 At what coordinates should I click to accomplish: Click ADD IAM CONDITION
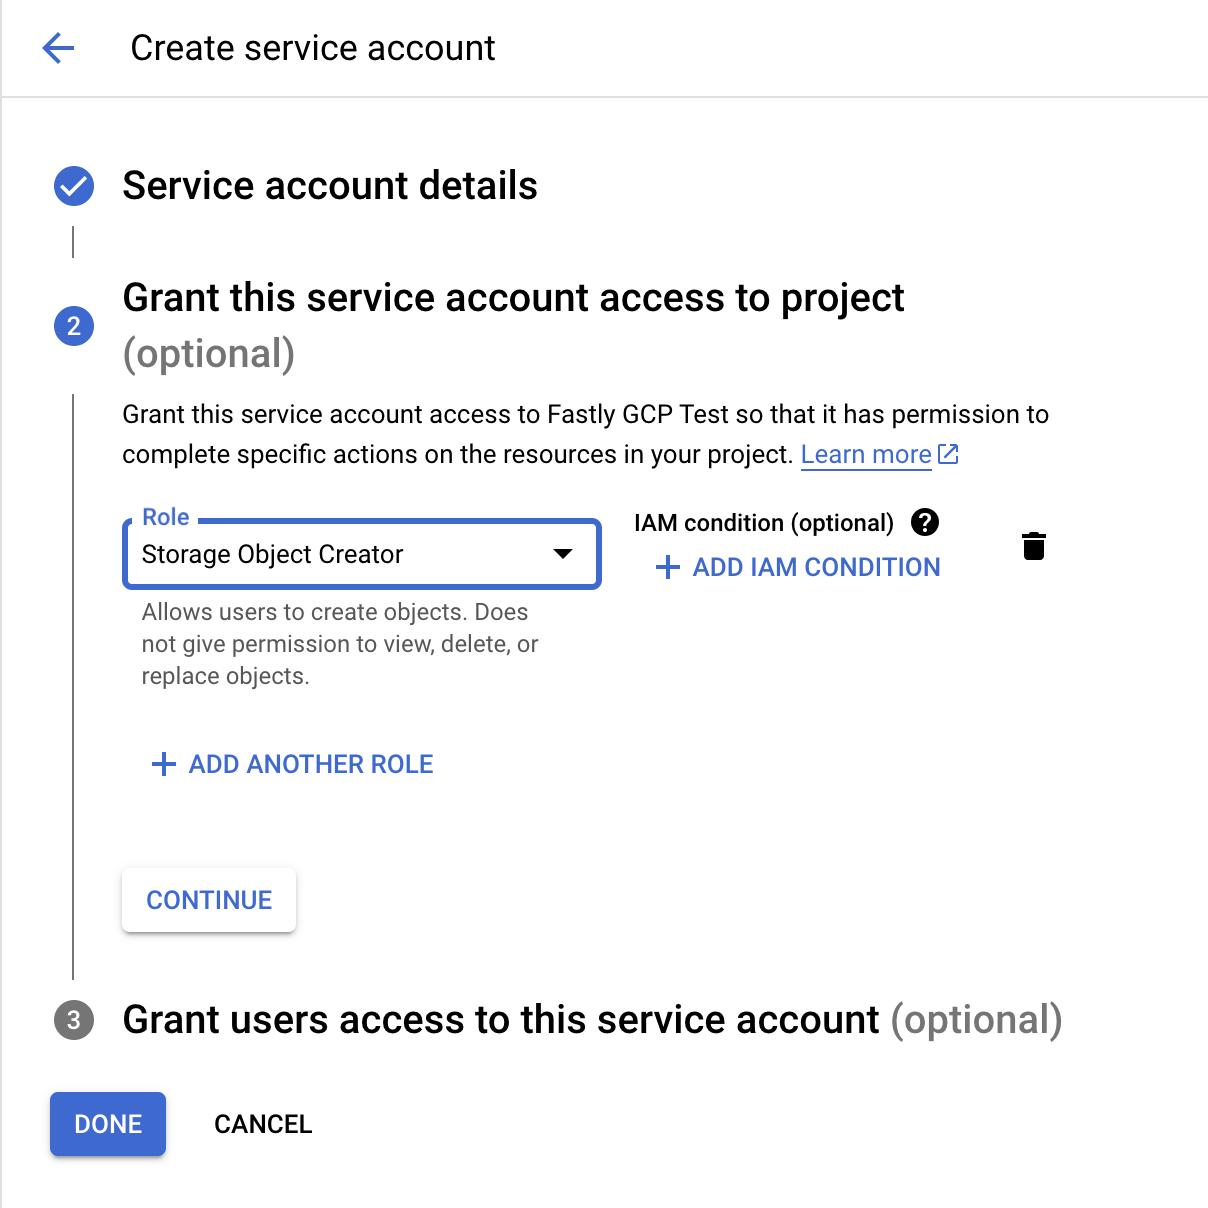[x=815, y=567]
